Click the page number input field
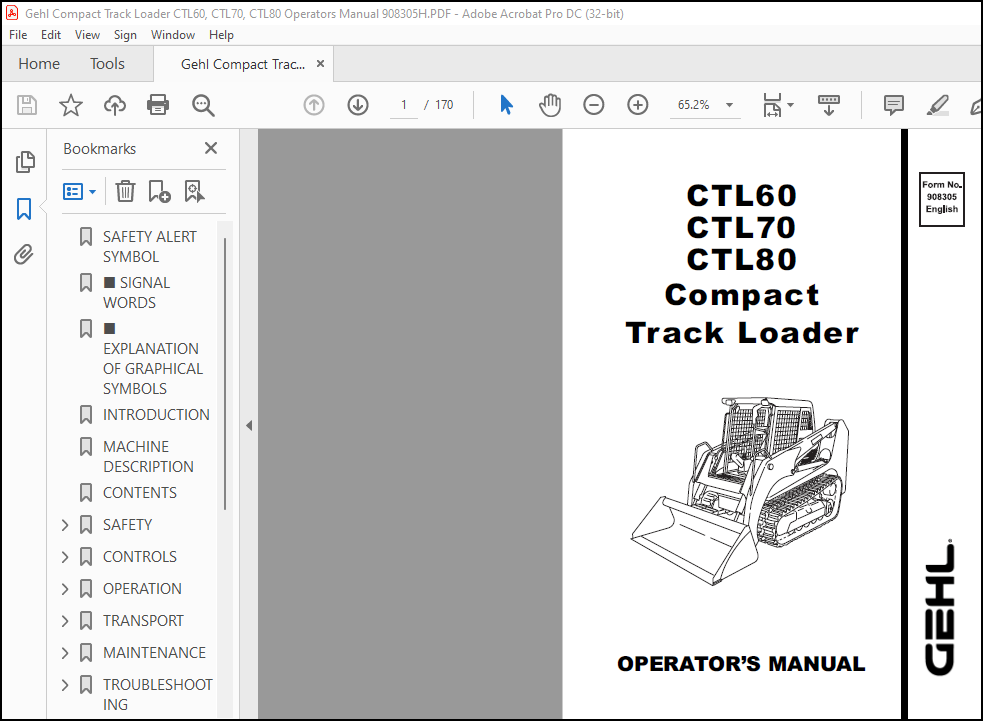The height and width of the screenshot is (721, 983). [404, 105]
